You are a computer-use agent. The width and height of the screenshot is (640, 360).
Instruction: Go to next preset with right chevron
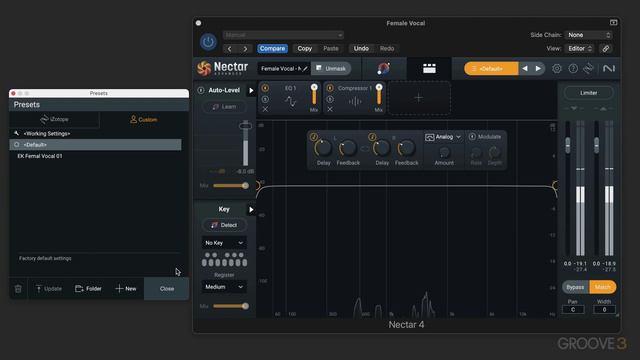point(245,49)
